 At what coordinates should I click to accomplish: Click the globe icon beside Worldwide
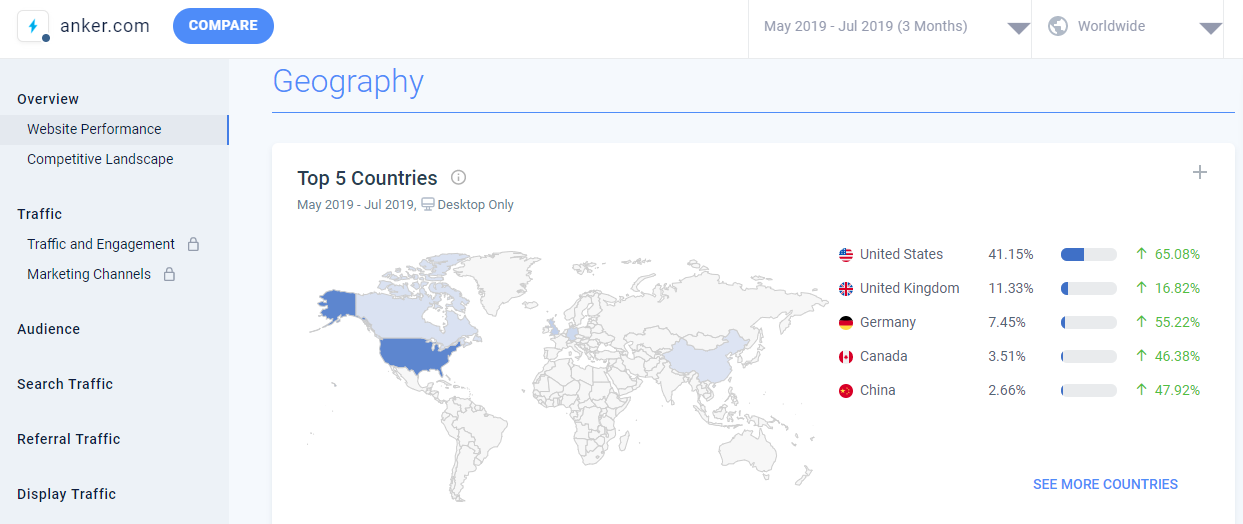1057,26
